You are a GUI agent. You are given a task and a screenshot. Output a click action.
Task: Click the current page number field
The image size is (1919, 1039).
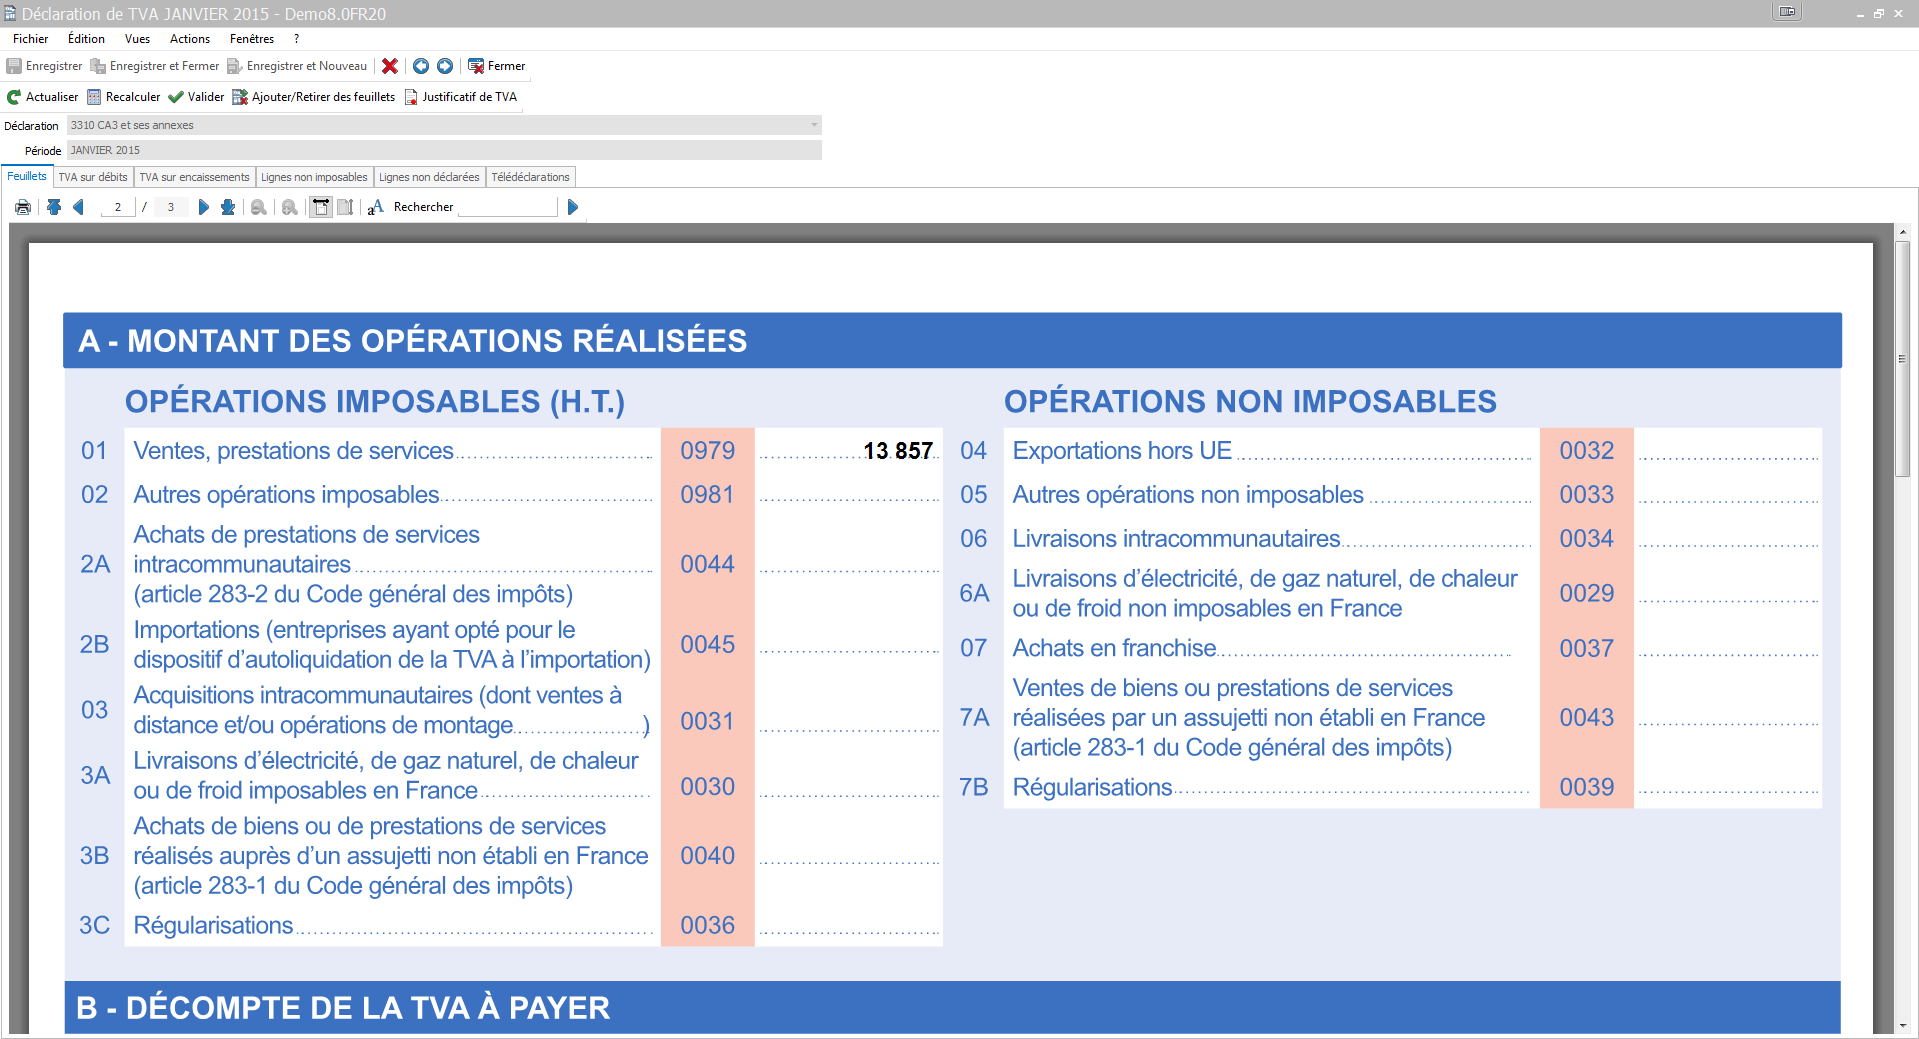tap(118, 207)
